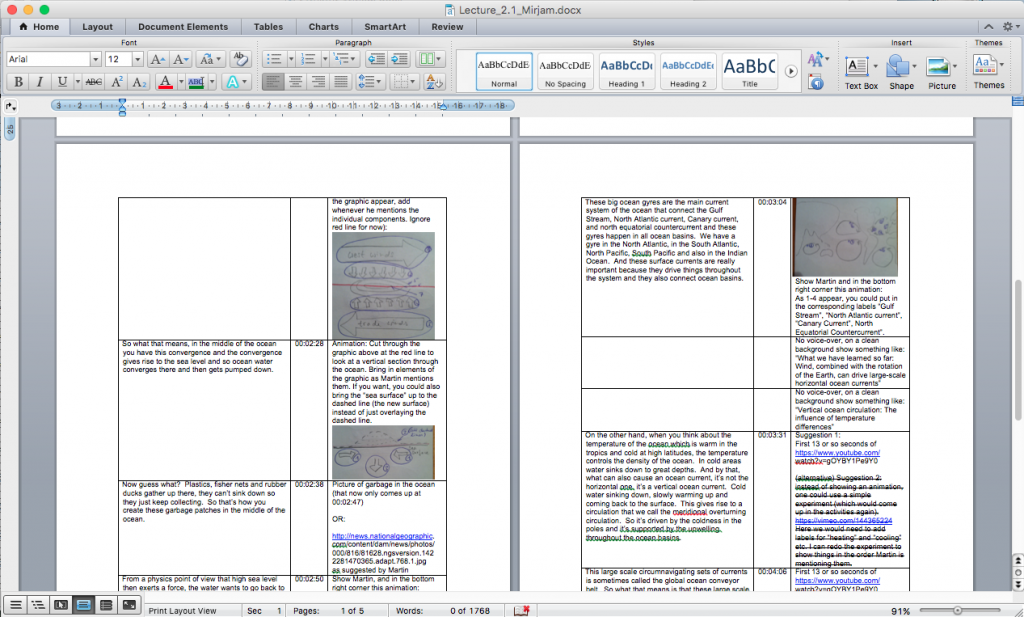The width and height of the screenshot is (1024, 617).
Task: Increase paragraph indent
Action: pos(400,60)
